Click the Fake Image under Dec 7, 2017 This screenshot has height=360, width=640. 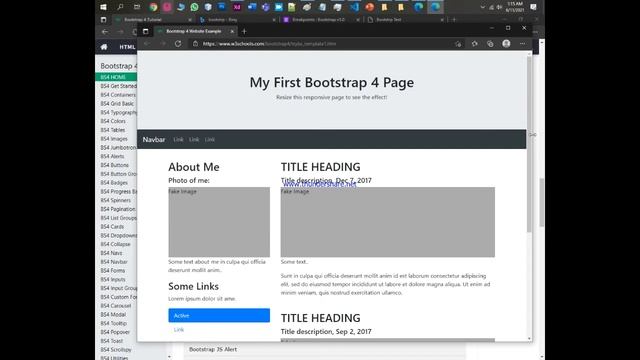388,222
